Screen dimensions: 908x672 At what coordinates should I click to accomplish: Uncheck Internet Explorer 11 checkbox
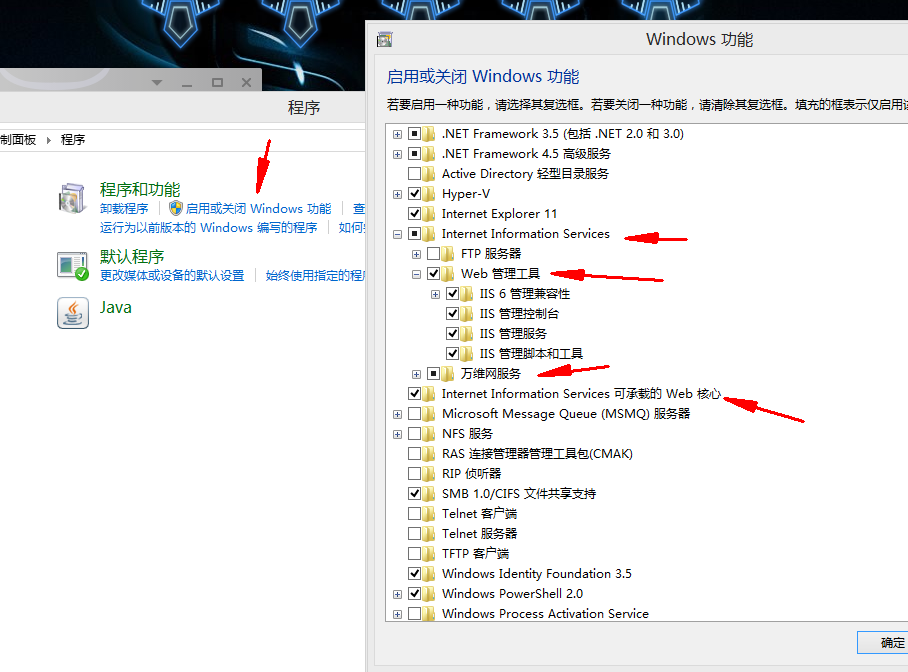tap(415, 214)
